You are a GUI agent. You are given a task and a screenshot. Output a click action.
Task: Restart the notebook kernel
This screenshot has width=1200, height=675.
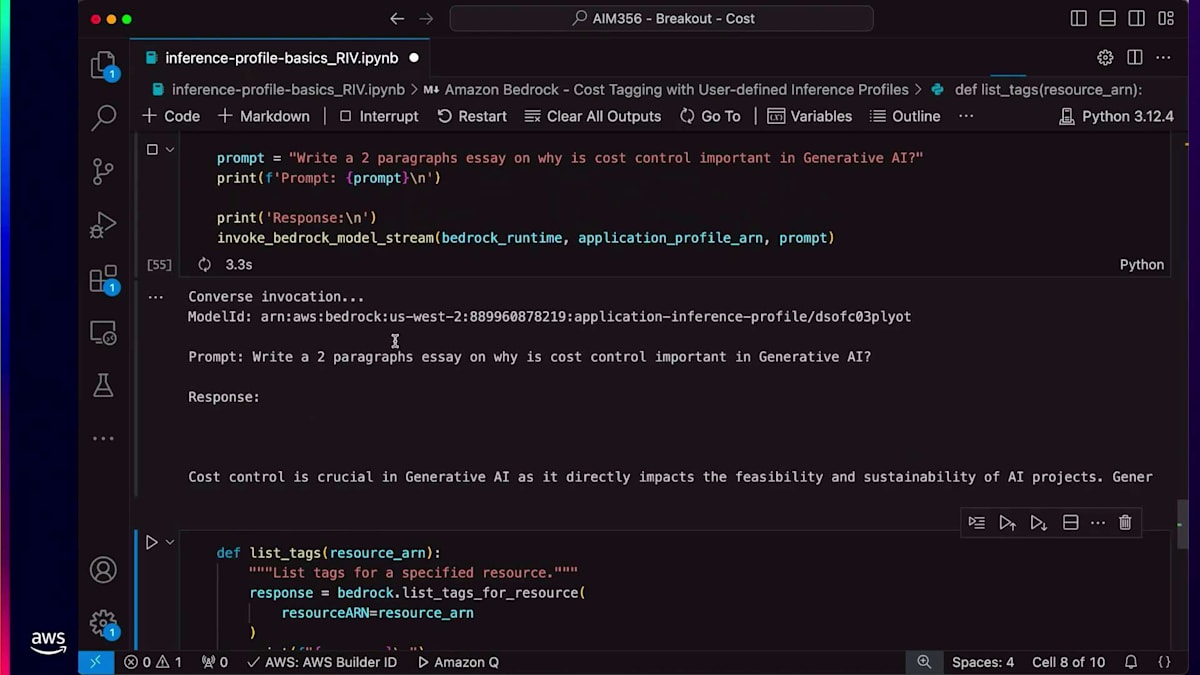[472, 116]
